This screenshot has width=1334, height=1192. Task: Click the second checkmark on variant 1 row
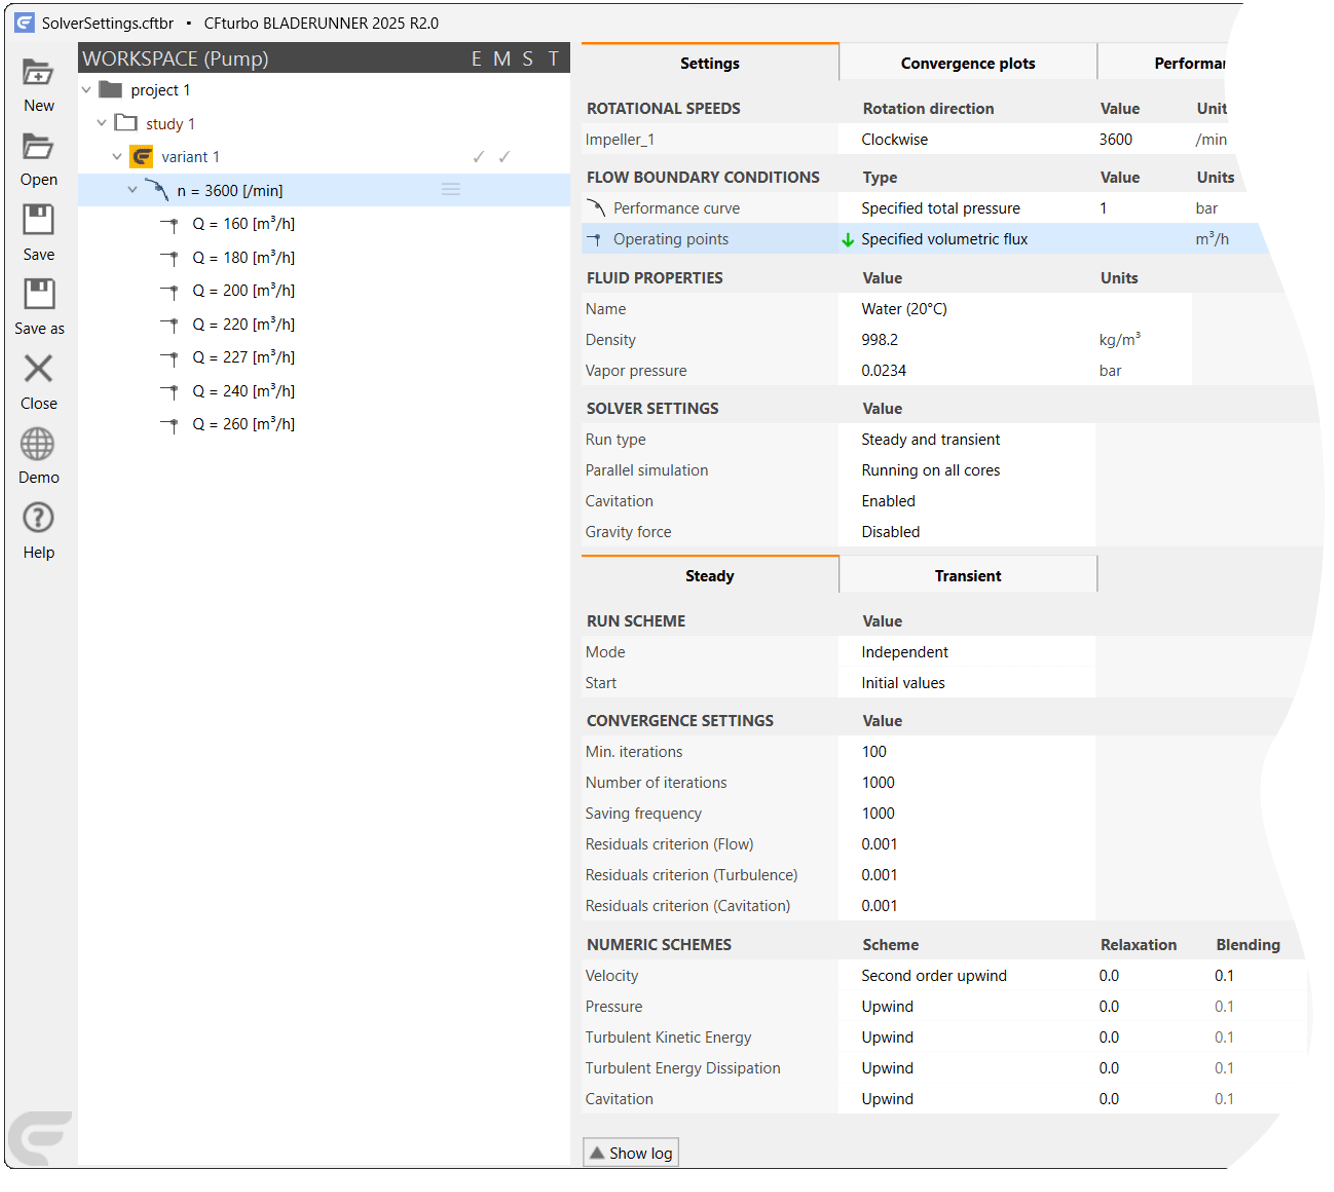coord(504,157)
